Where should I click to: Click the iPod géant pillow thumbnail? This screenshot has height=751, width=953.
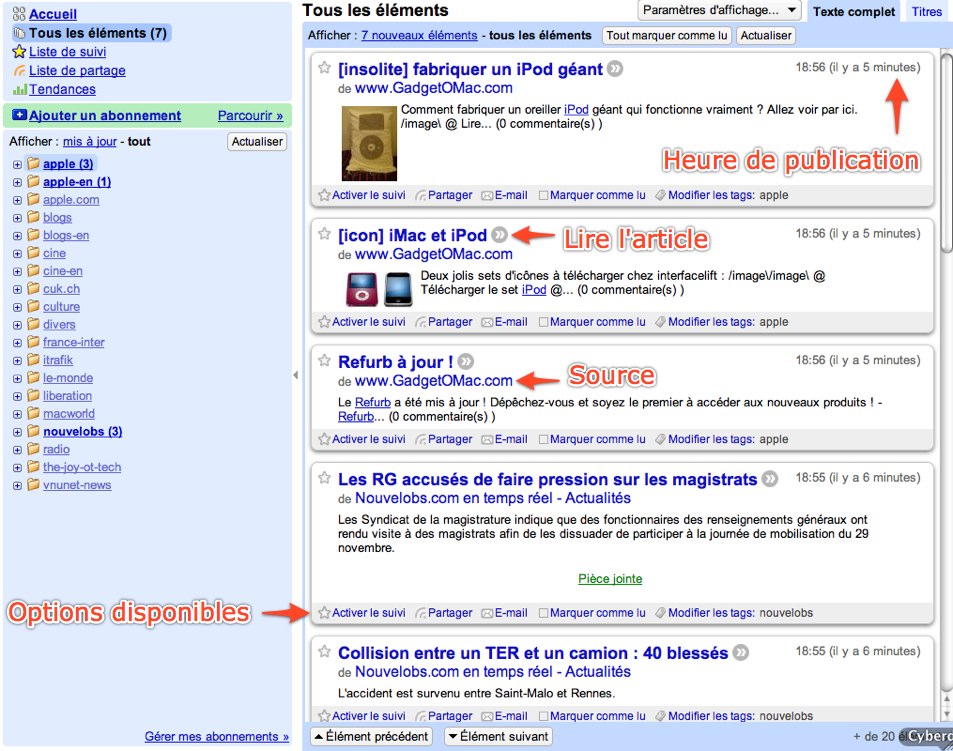(369, 143)
